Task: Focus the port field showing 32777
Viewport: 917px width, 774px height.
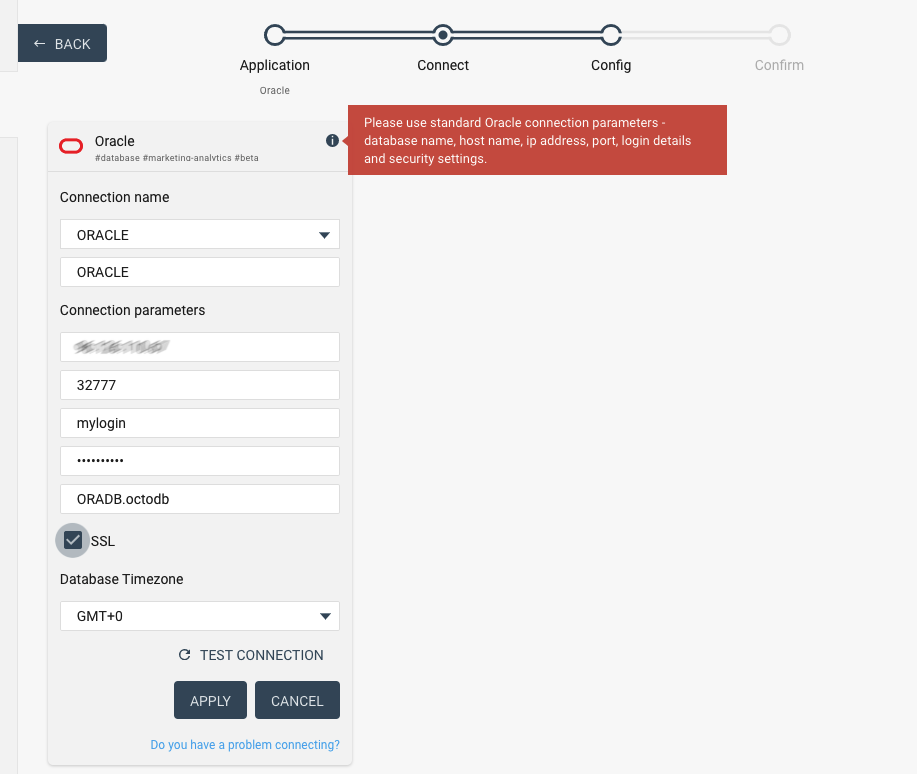Action: (199, 385)
